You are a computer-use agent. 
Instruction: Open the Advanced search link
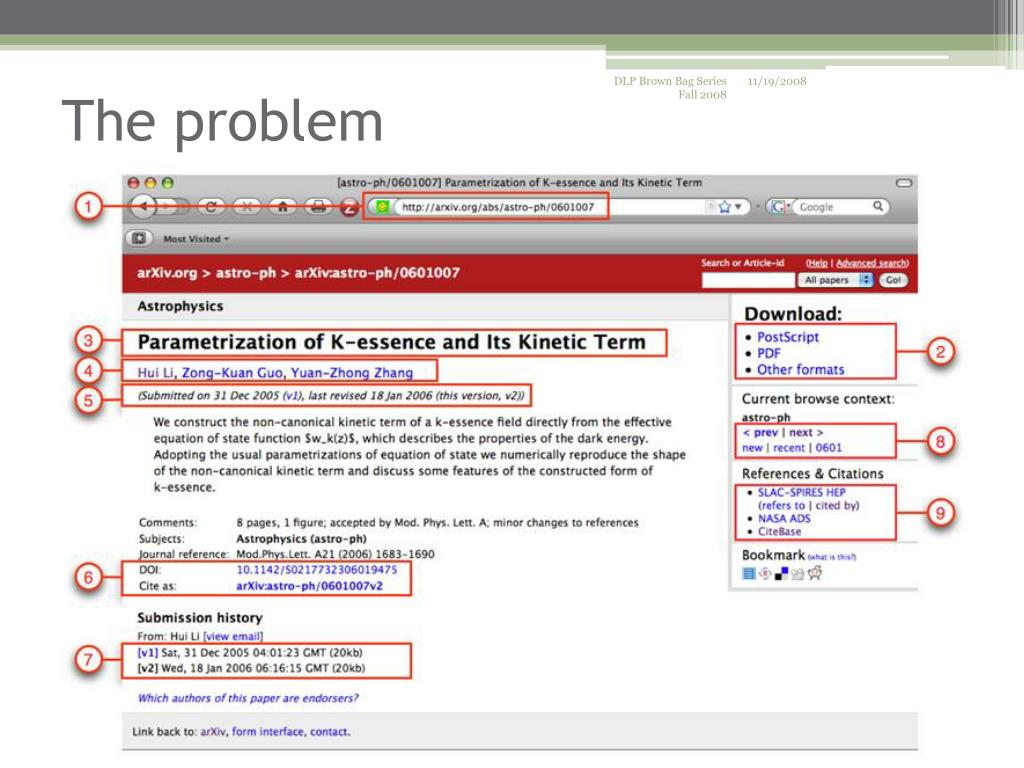(x=872, y=263)
